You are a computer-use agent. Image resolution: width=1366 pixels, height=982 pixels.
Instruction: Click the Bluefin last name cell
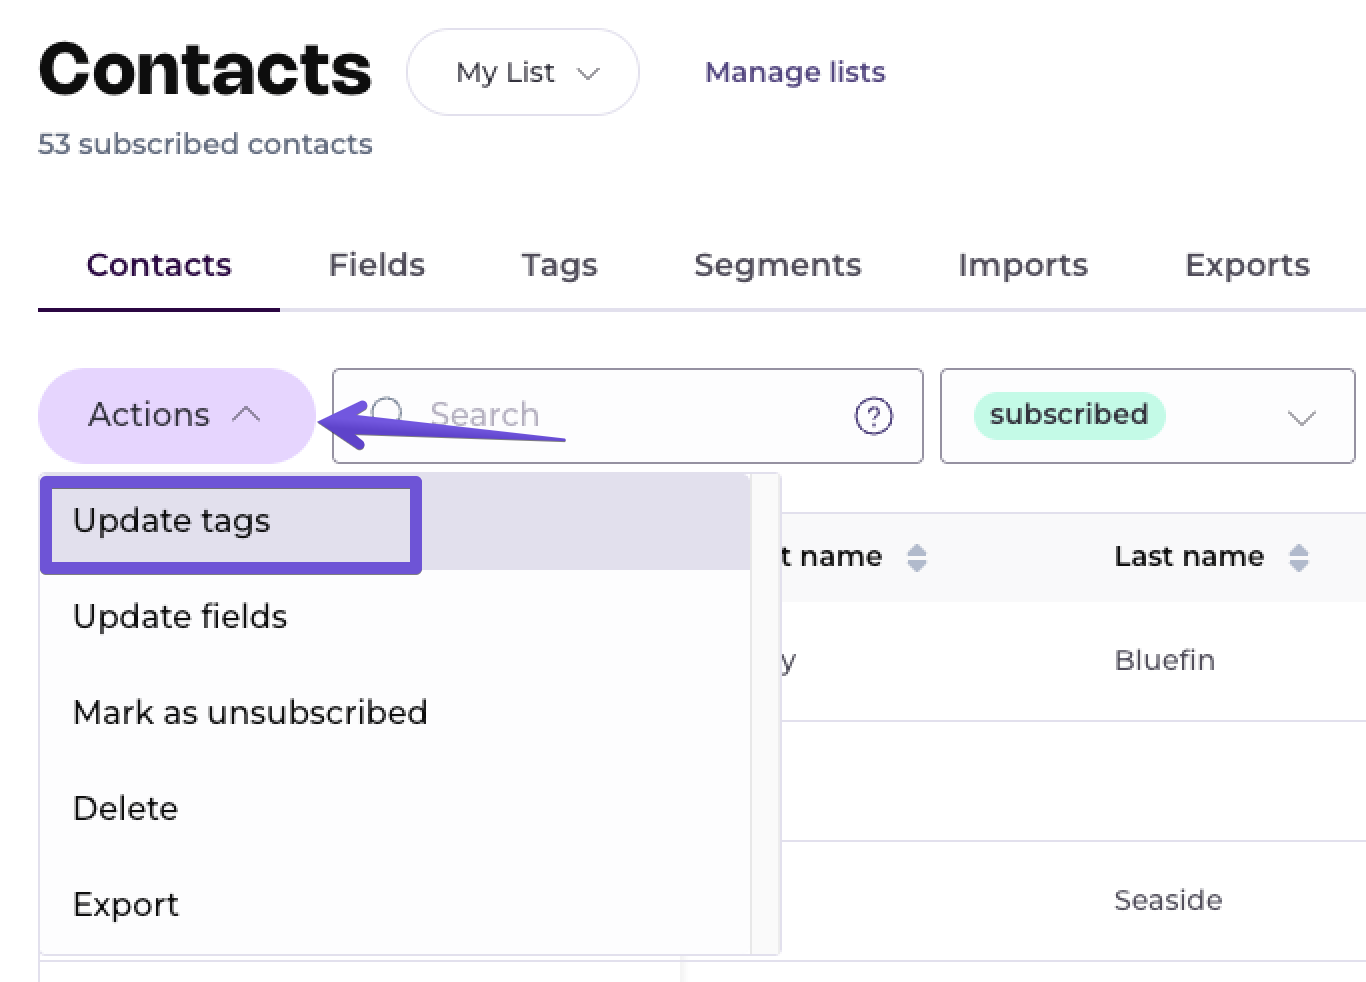pos(1164,660)
